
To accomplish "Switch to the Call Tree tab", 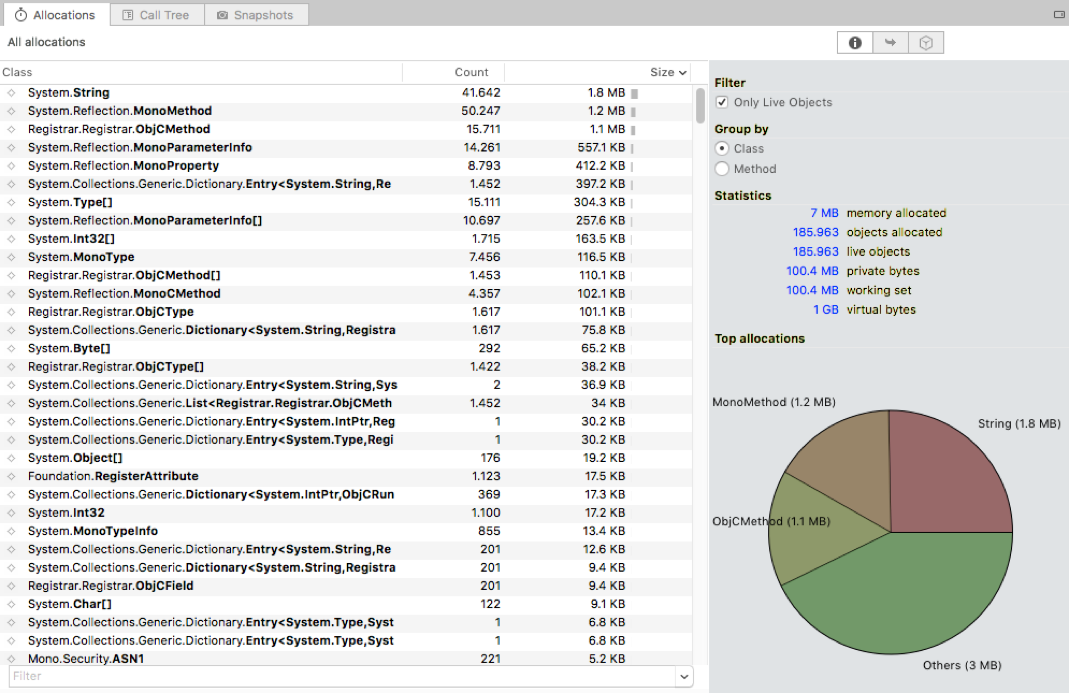I will tap(155, 15).
